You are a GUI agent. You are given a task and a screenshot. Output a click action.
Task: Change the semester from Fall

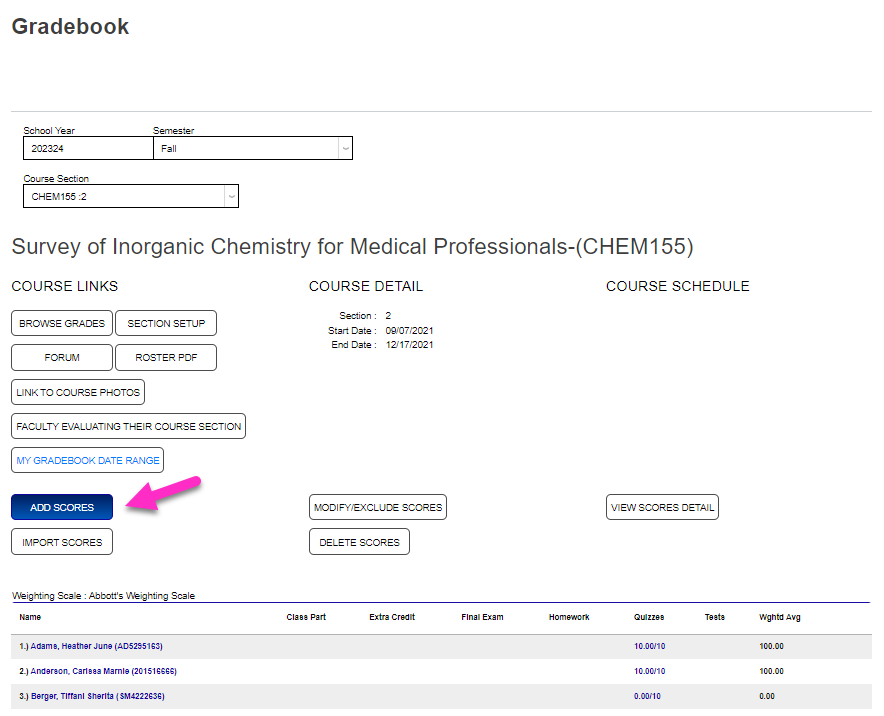click(x=252, y=148)
